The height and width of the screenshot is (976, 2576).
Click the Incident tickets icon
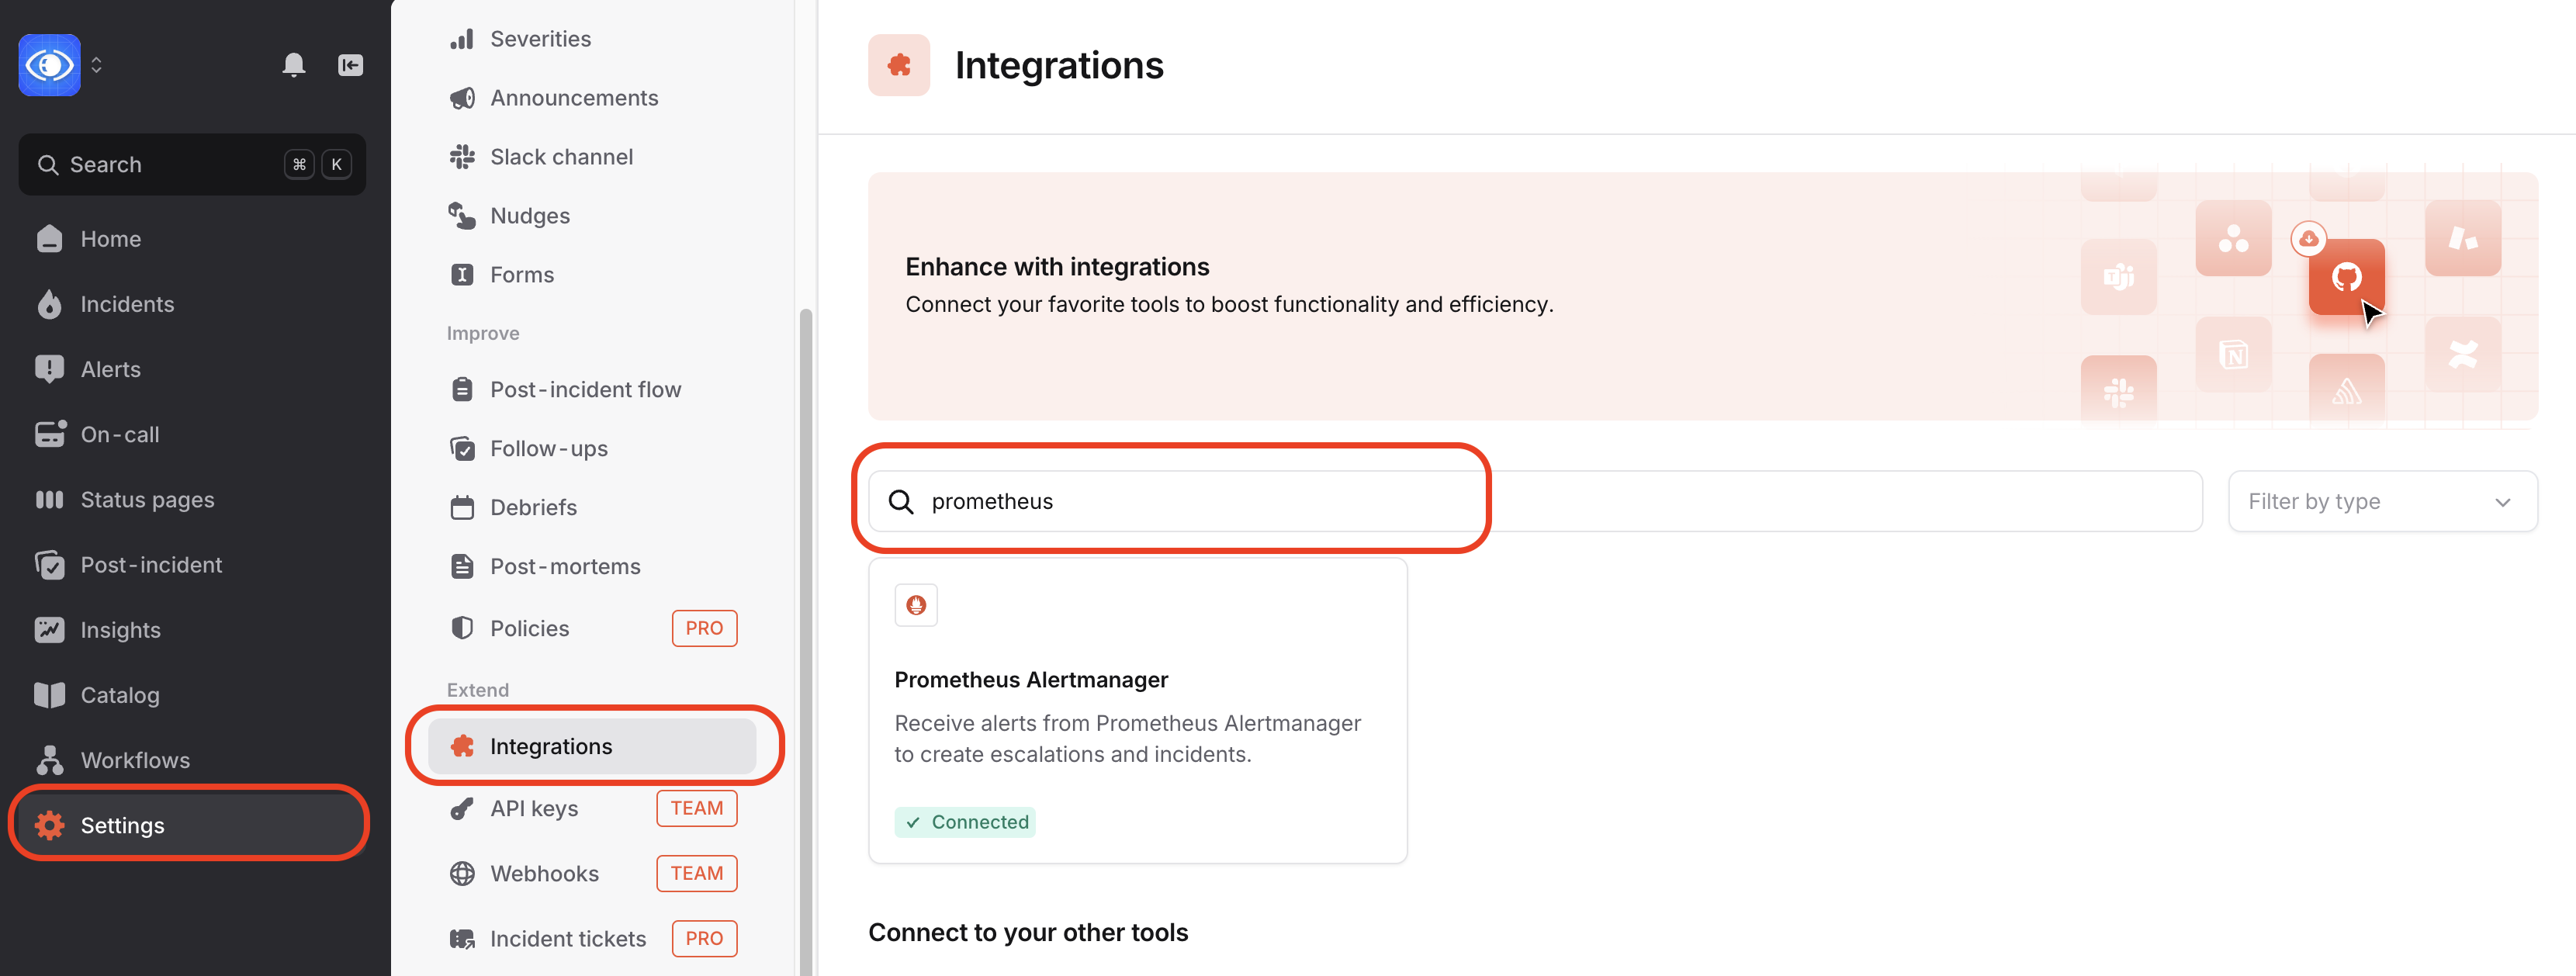coord(462,939)
